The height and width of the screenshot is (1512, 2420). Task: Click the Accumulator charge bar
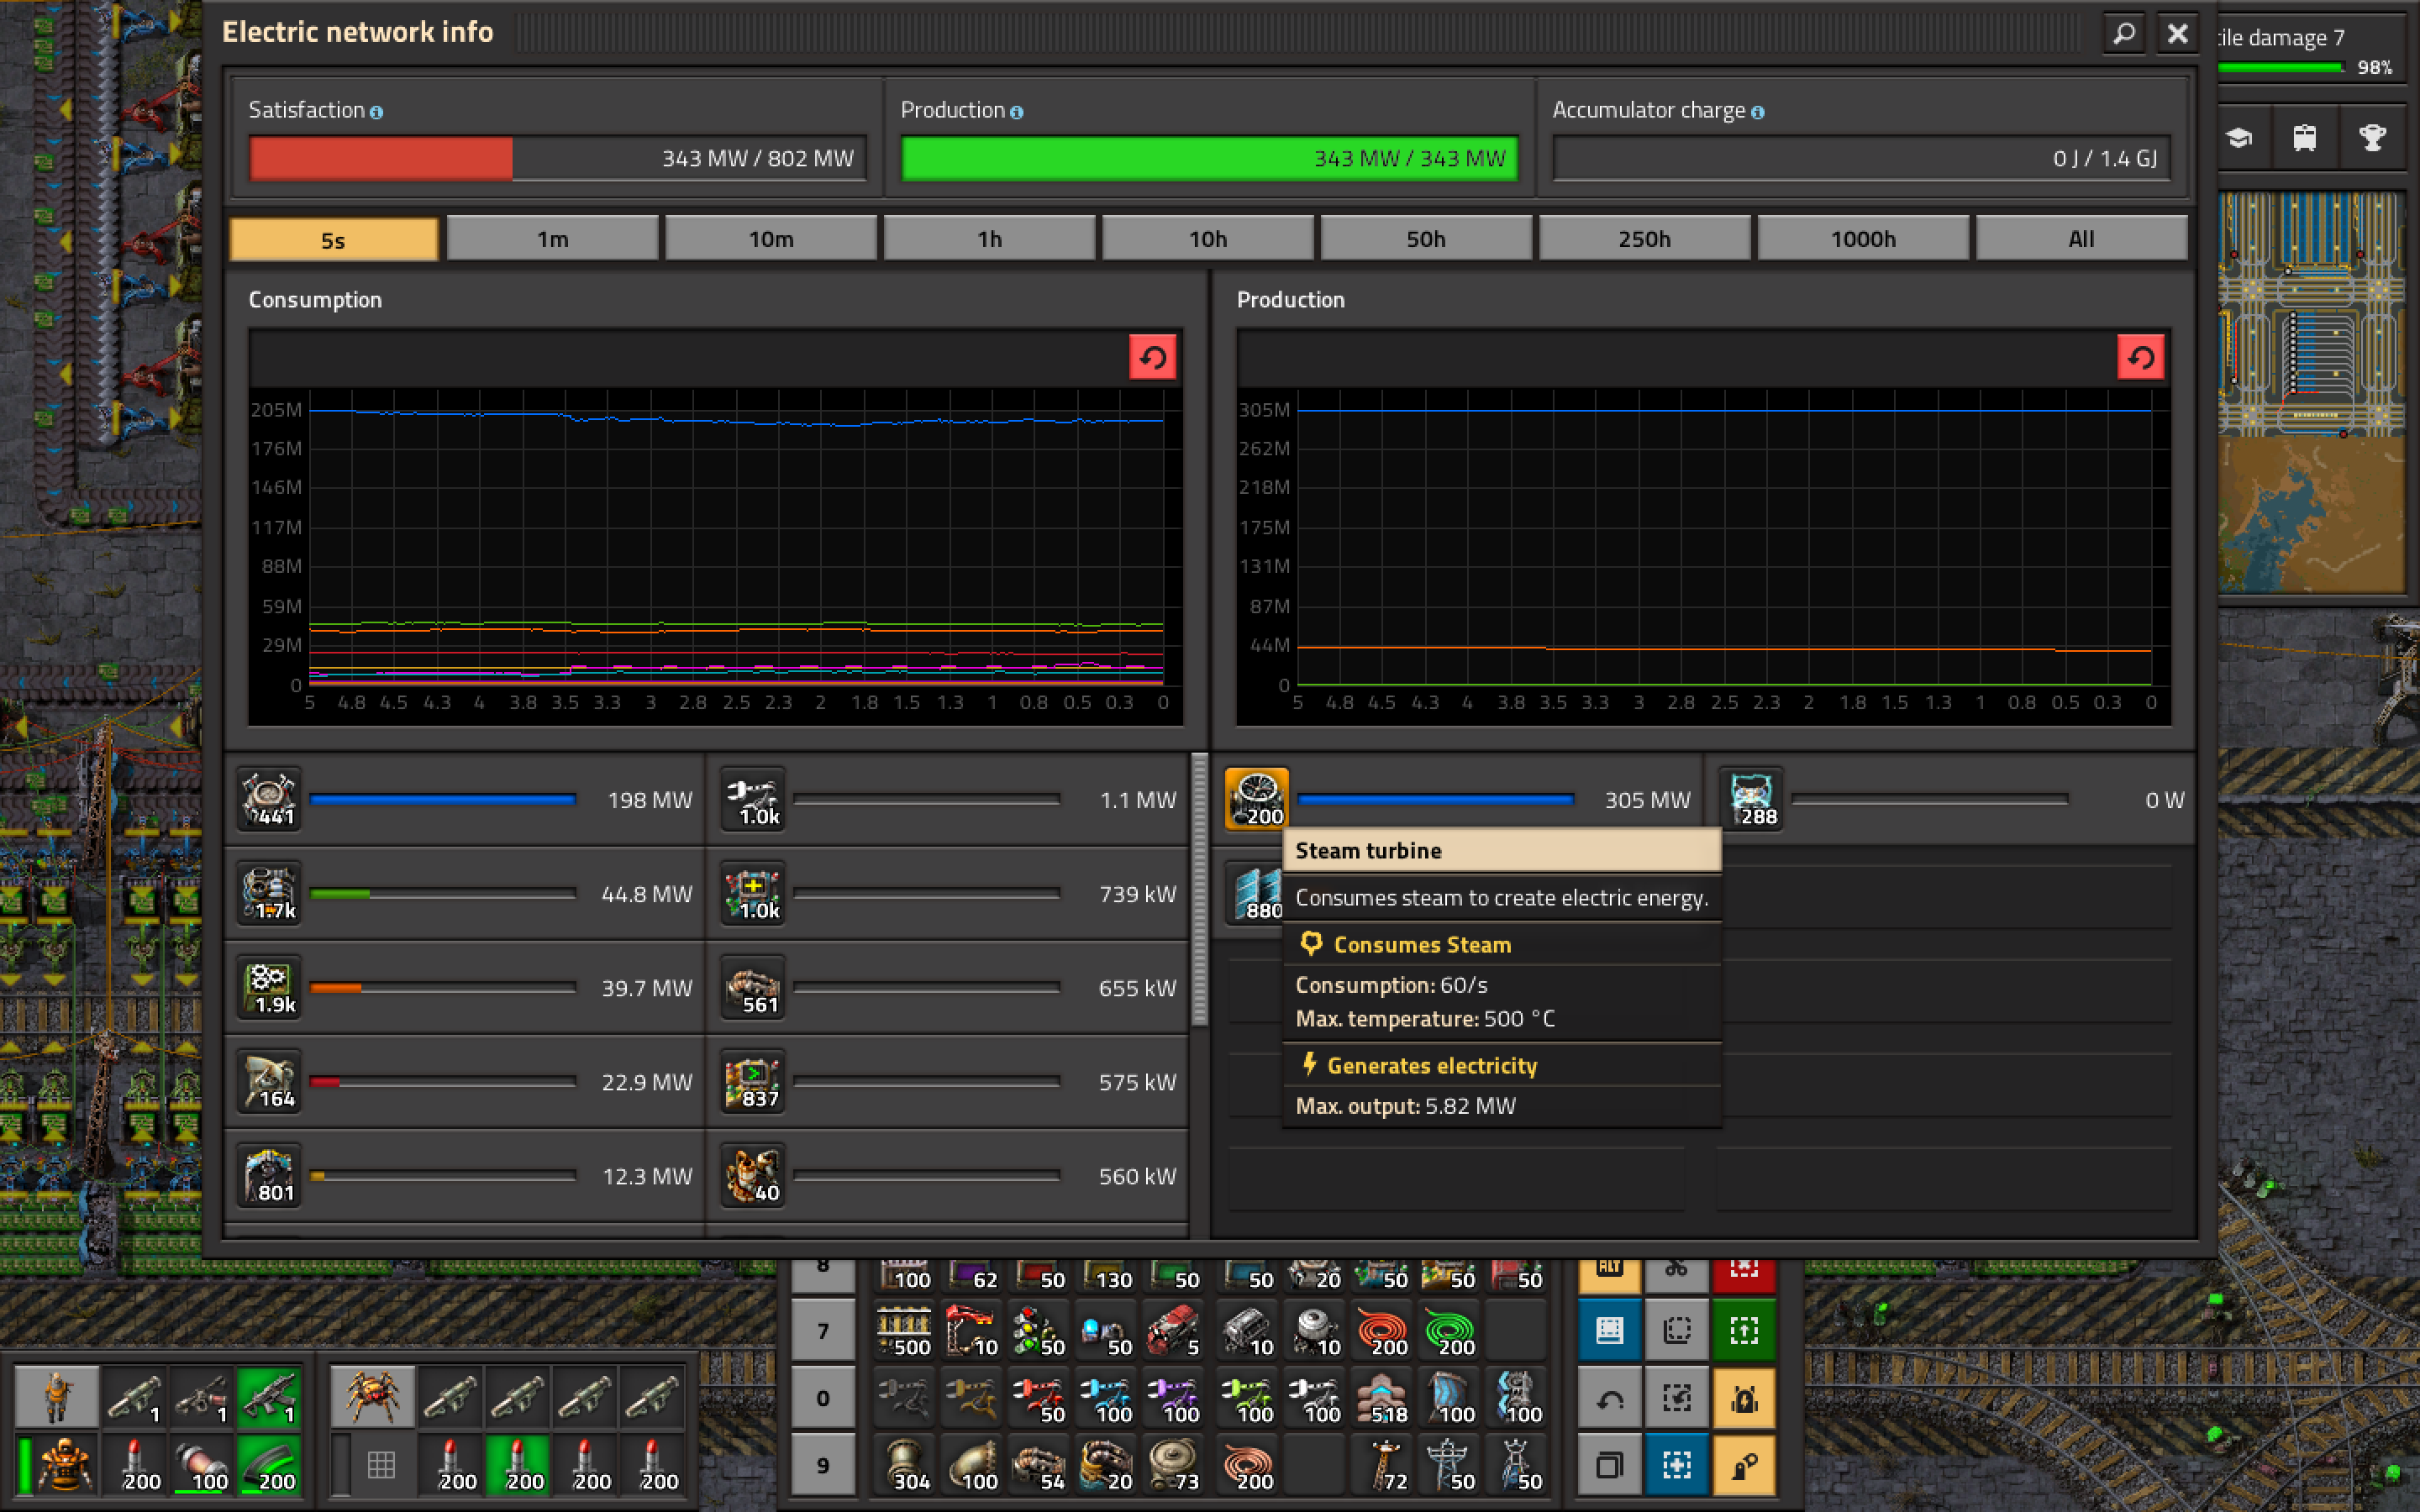coord(1861,159)
